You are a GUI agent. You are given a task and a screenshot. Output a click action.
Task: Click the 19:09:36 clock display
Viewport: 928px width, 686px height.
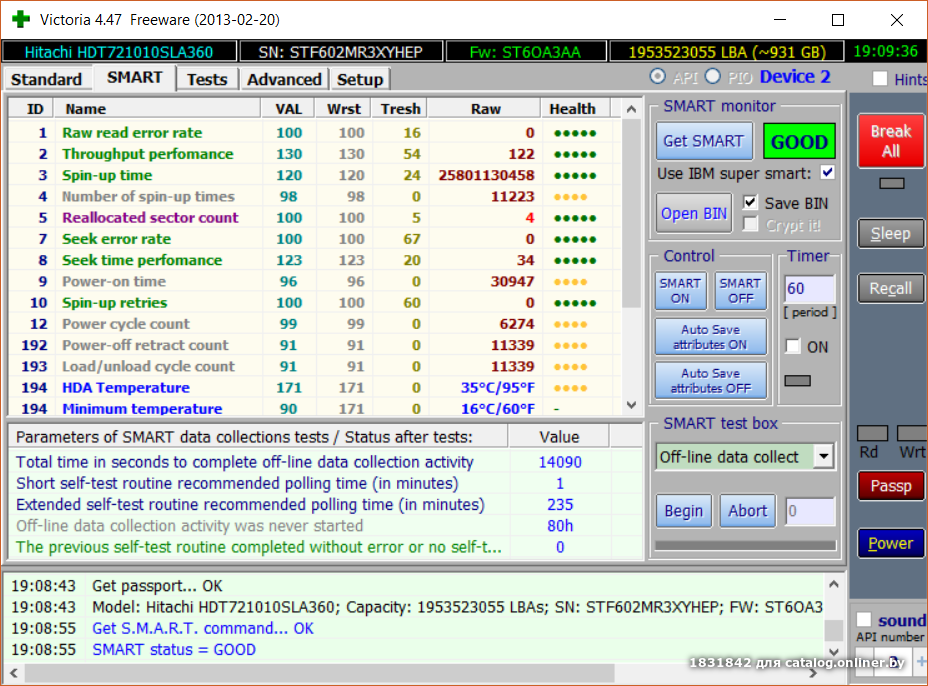point(885,51)
